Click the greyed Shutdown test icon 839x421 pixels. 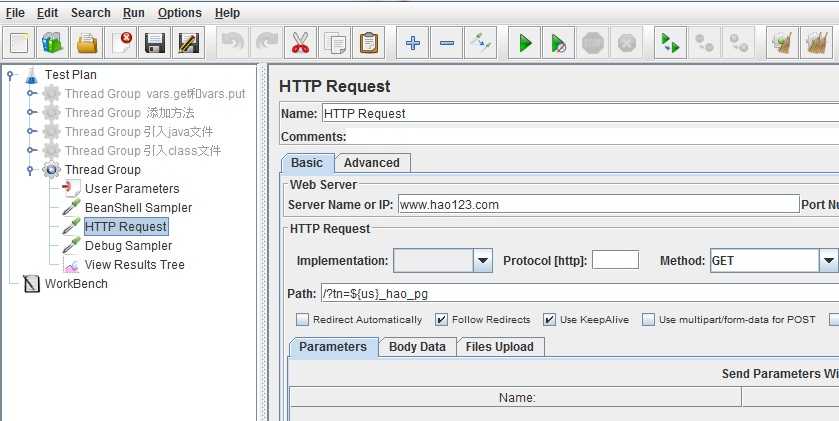coord(627,43)
